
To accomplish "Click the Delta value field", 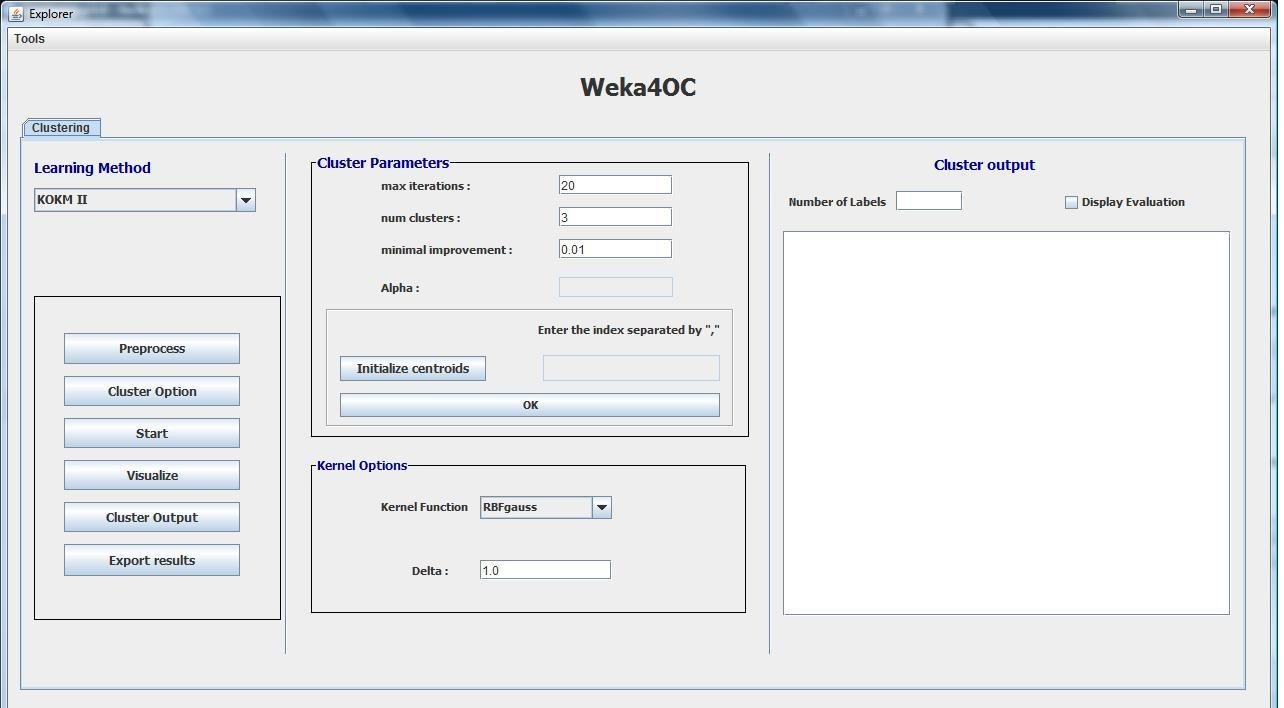I will tap(544, 569).
